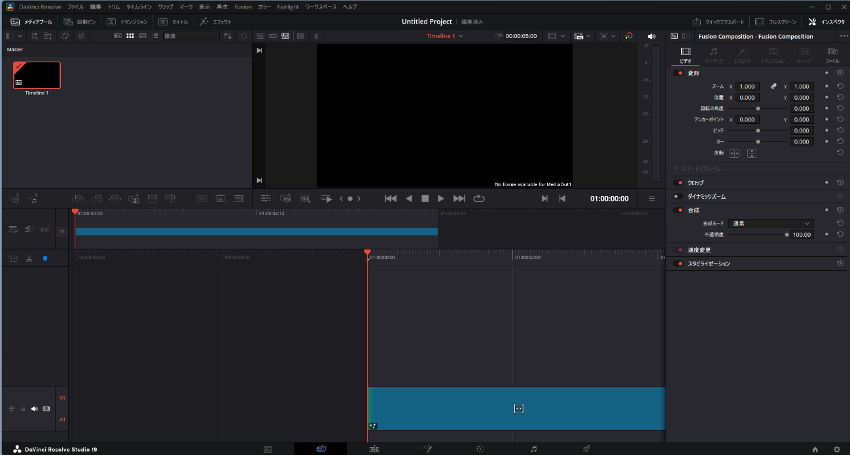850x456 pixels.
Task: Open the メディアプール panel
Action: tap(31, 21)
